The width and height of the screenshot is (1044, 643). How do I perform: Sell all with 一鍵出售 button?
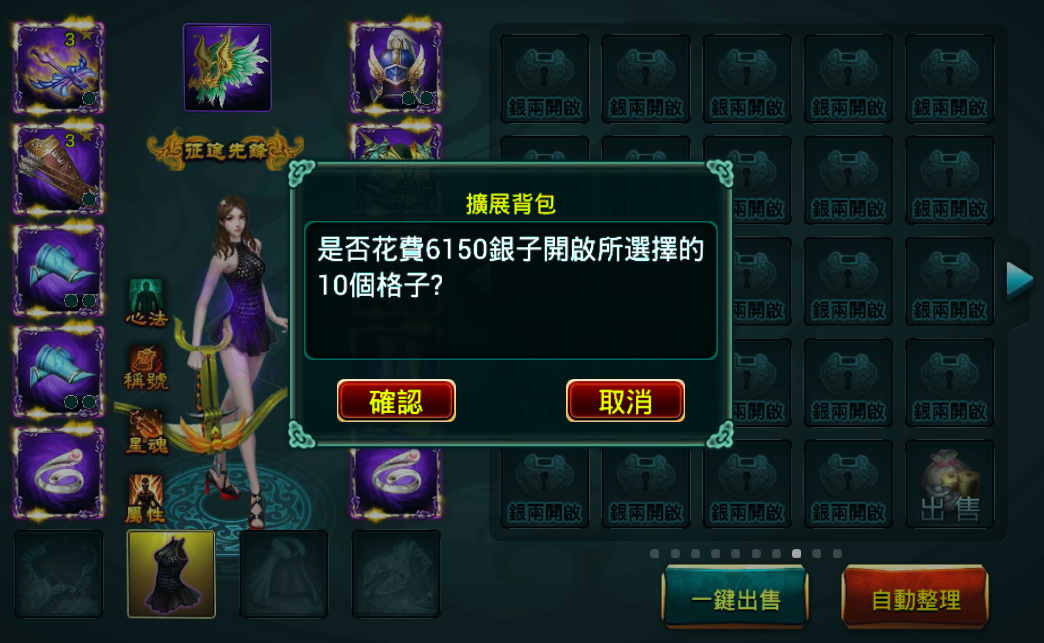(x=735, y=597)
